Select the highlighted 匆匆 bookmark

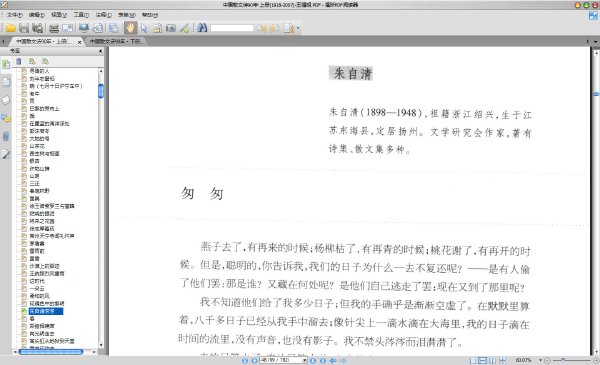46,311
